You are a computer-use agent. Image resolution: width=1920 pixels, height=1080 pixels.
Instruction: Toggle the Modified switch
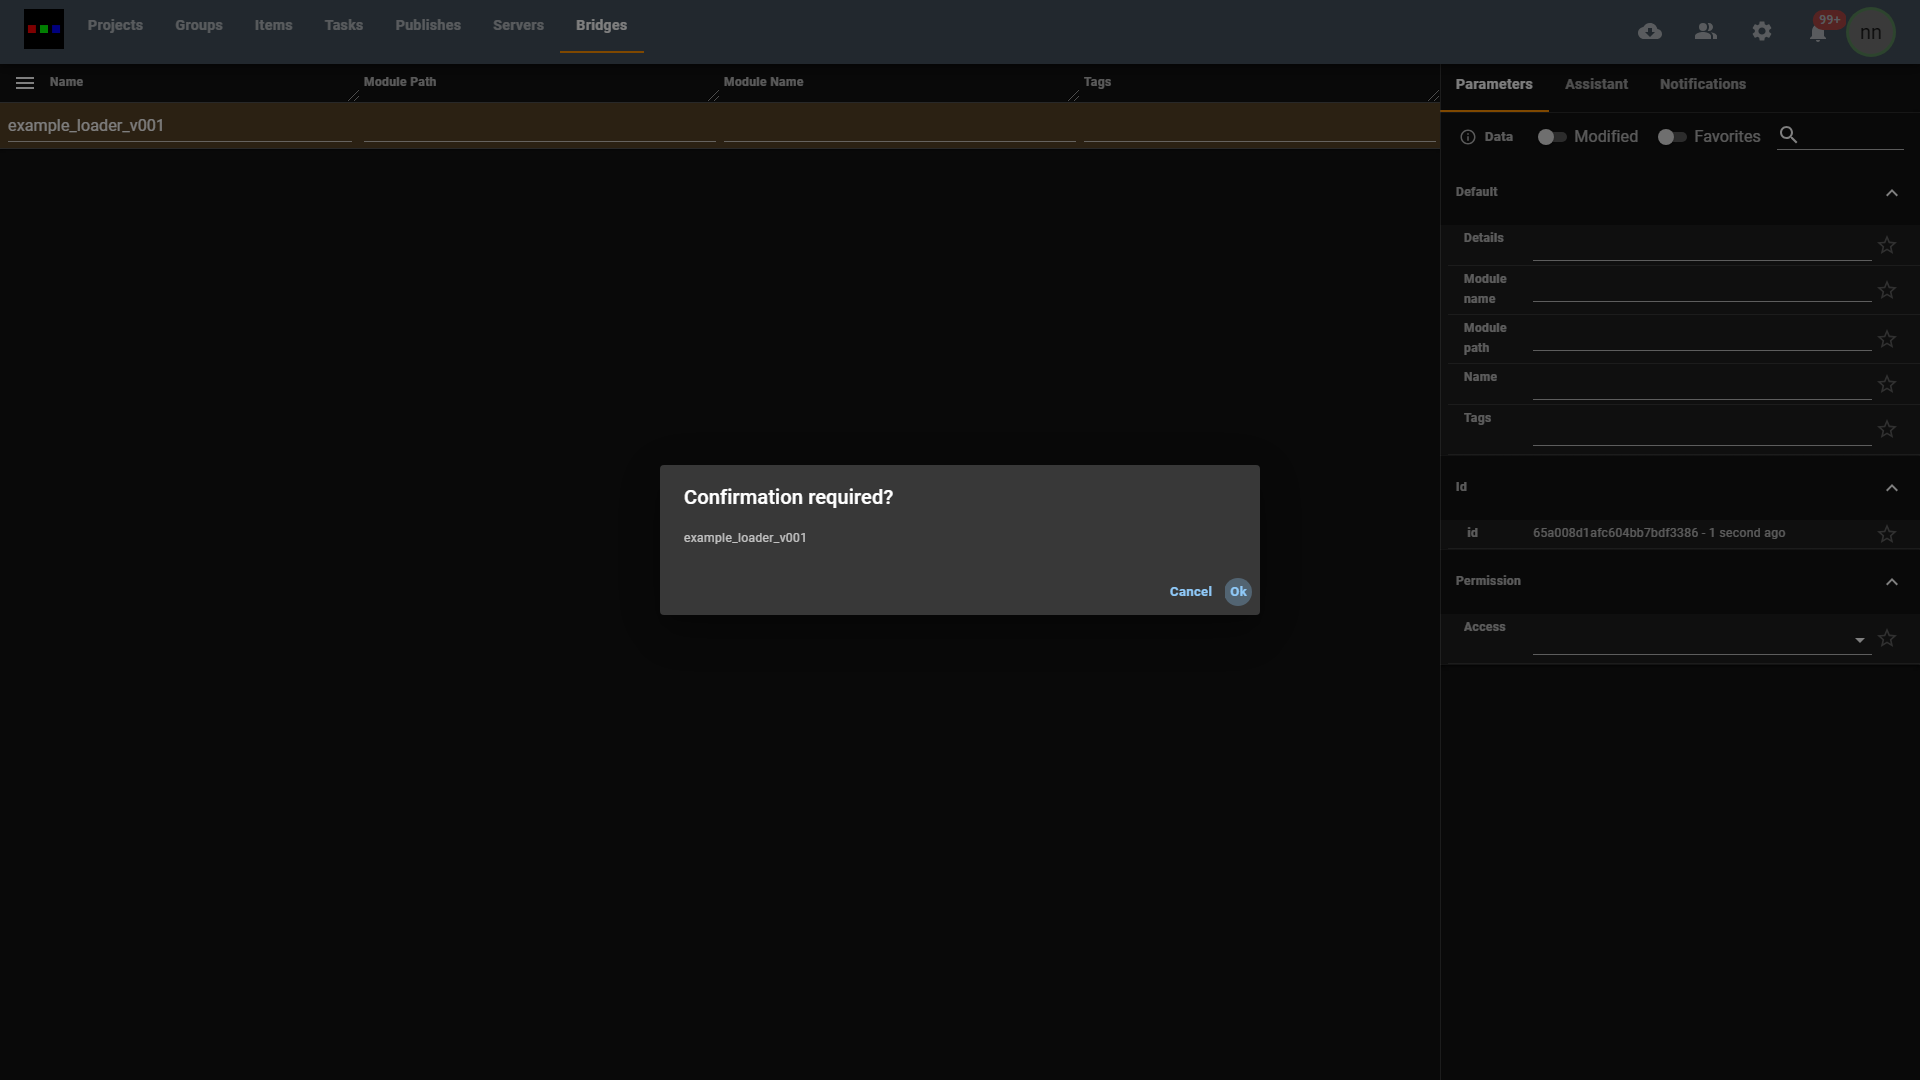1552,137
